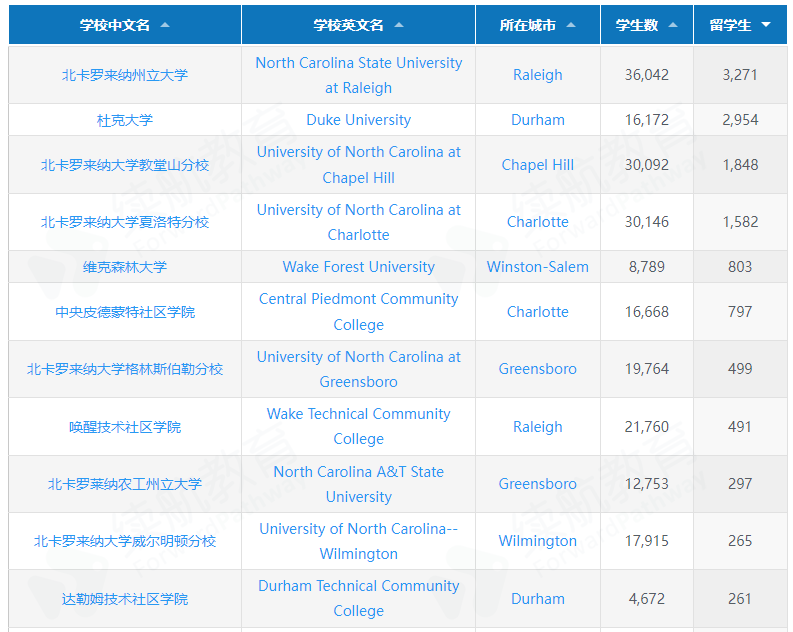This screenshot has height=632, width=793.
Task: Select international student count 1,582
Action: [740, 222]
